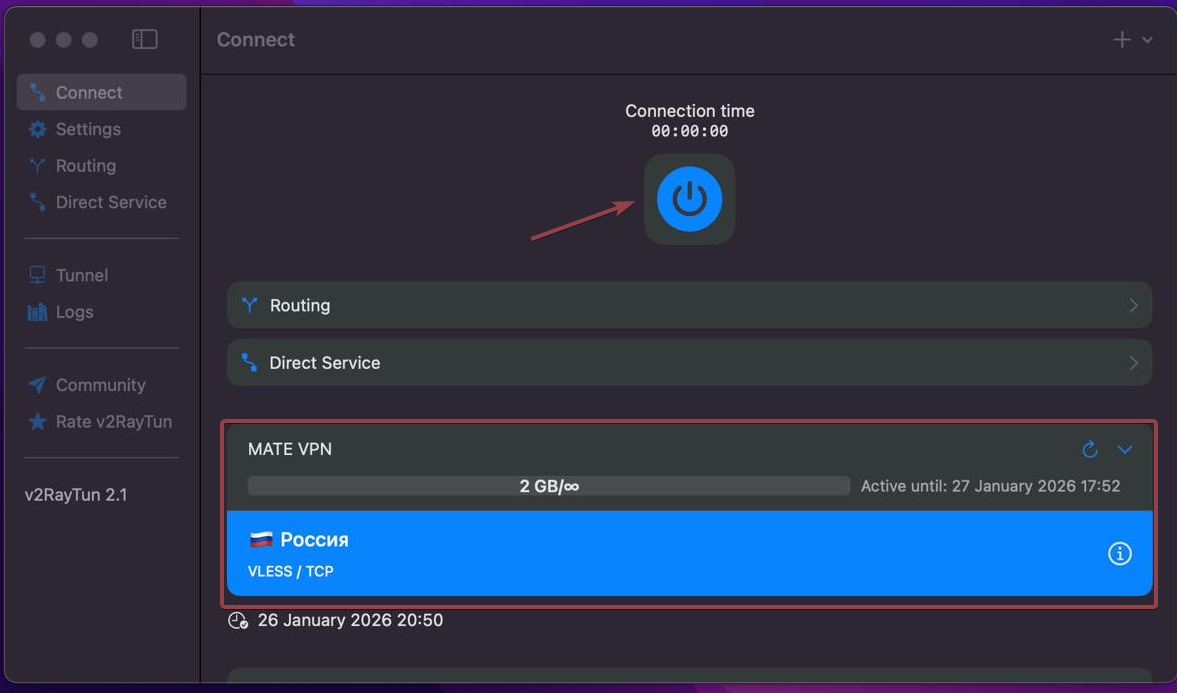Screen dimensions: 1177x693
Task: Refresh the MATE VPN subscription
Action: 1089,449
